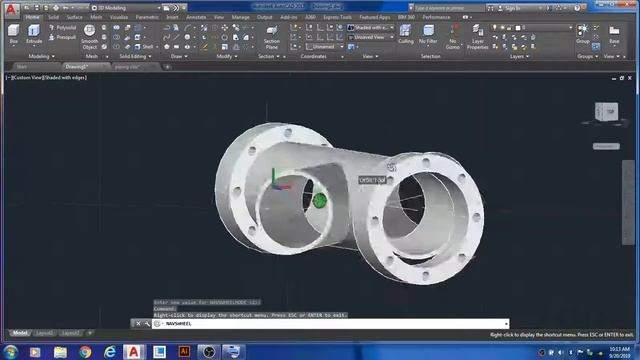Click the No Gizmo button
The image size is (640, 360).
coord(453,37)
